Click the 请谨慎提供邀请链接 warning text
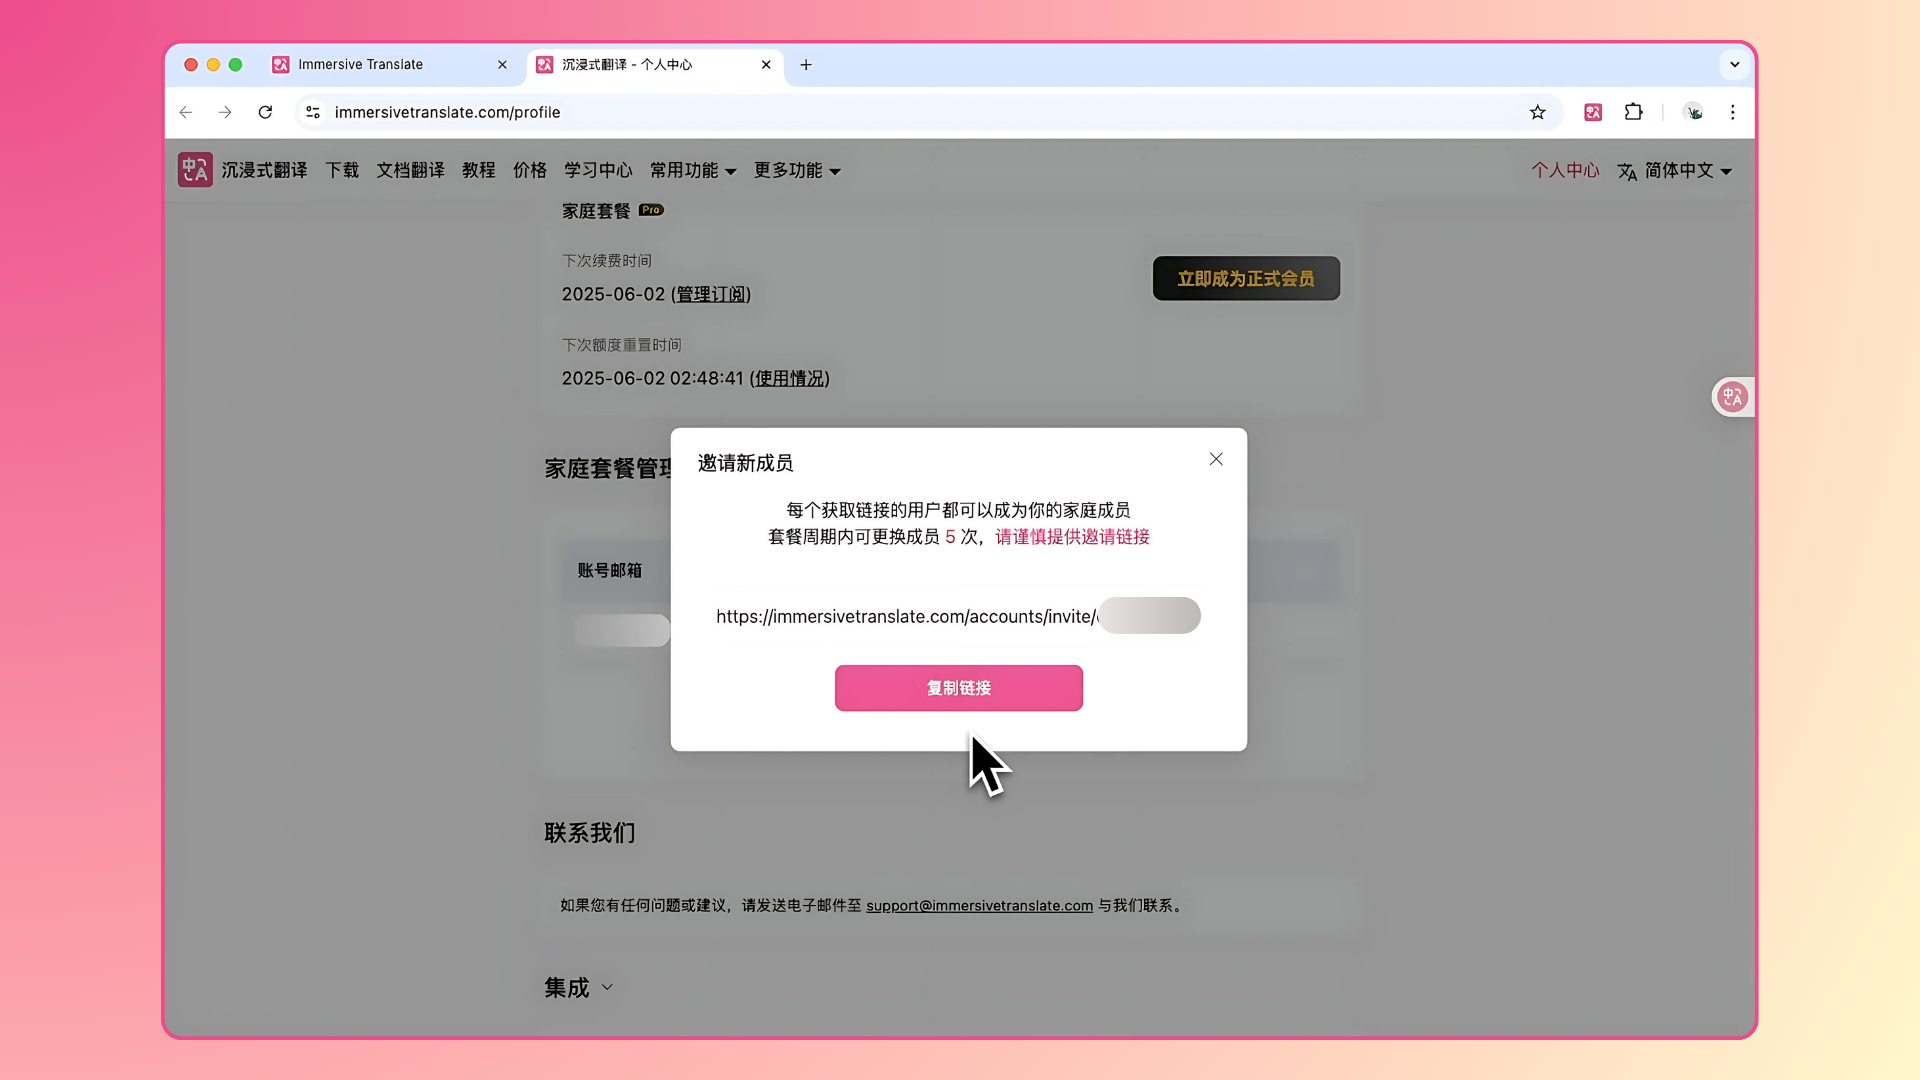This screenshot has height=1080, width=1920. click(1072, 537)
